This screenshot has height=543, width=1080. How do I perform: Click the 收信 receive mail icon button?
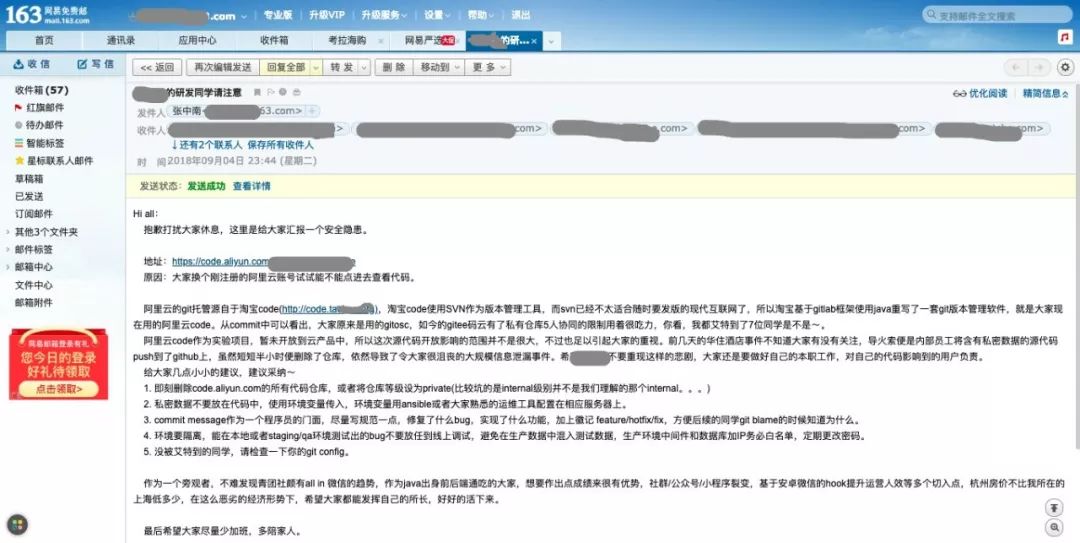32,64
